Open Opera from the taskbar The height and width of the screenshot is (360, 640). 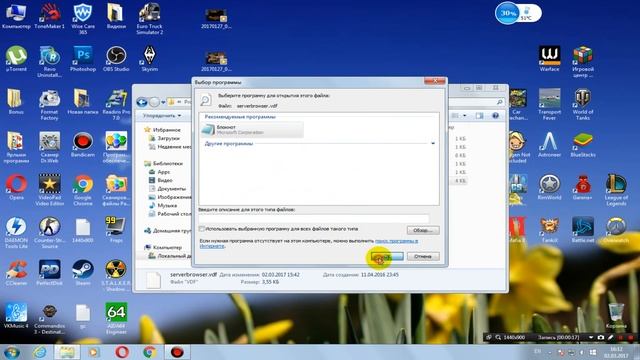tap(122, 352)
